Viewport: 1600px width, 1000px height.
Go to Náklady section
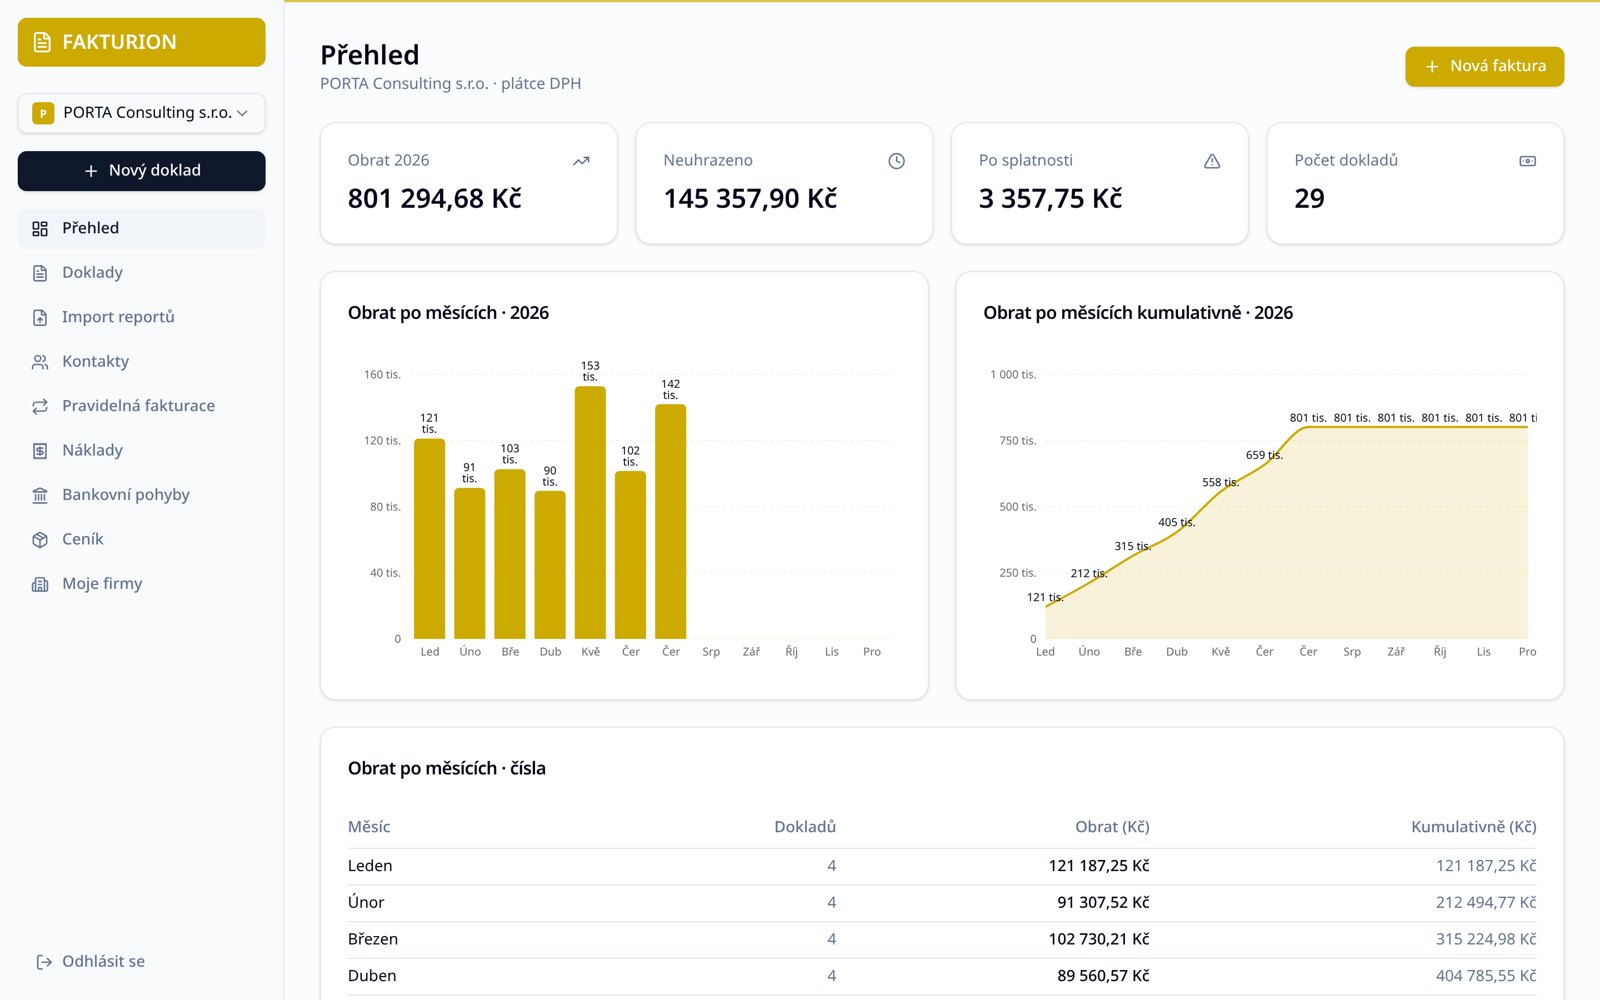141,451
